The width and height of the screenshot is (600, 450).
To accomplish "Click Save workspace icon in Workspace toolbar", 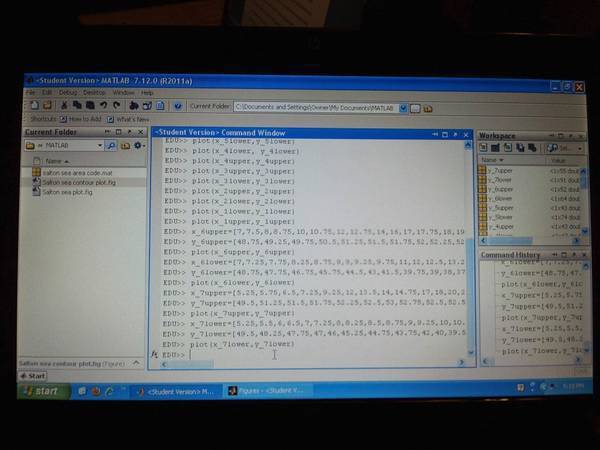I will coord(520,147).
